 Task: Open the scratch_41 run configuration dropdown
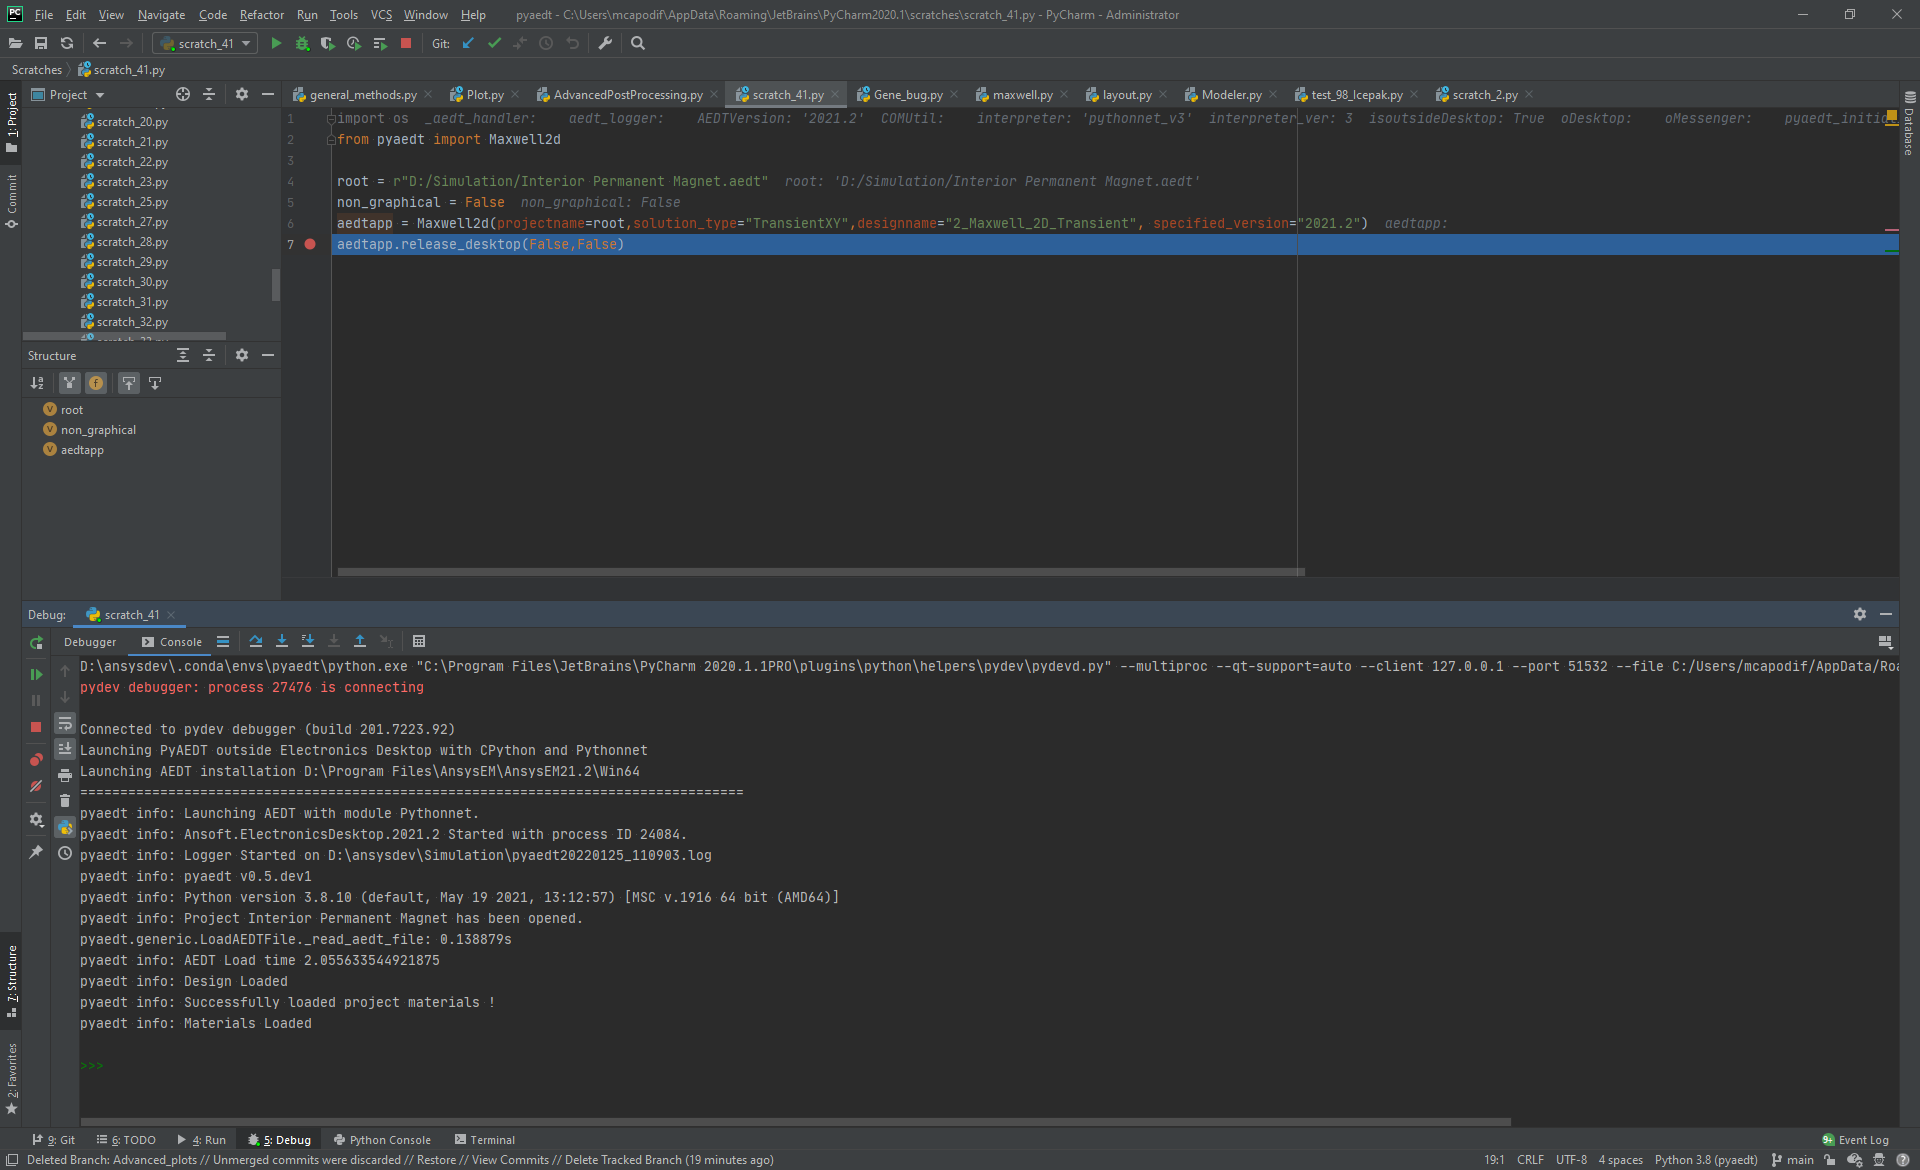tap(245, 43)
